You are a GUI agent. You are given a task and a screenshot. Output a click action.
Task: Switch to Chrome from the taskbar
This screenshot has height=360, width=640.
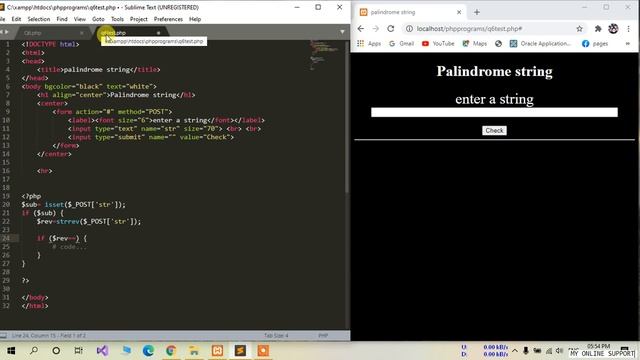point(171,351)
